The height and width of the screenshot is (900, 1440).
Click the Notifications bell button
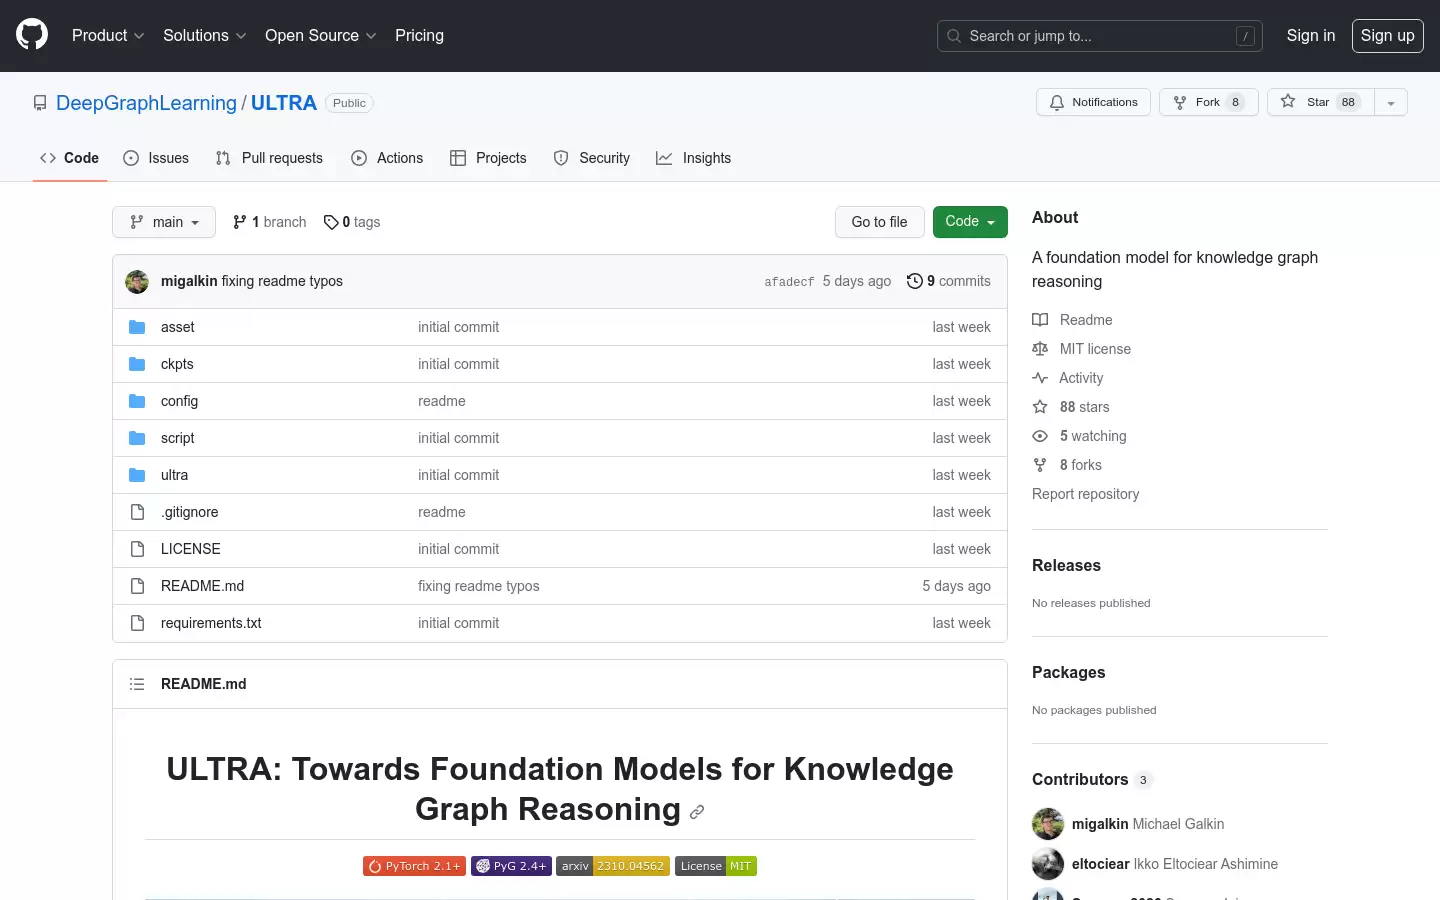tap(1093, 102)
